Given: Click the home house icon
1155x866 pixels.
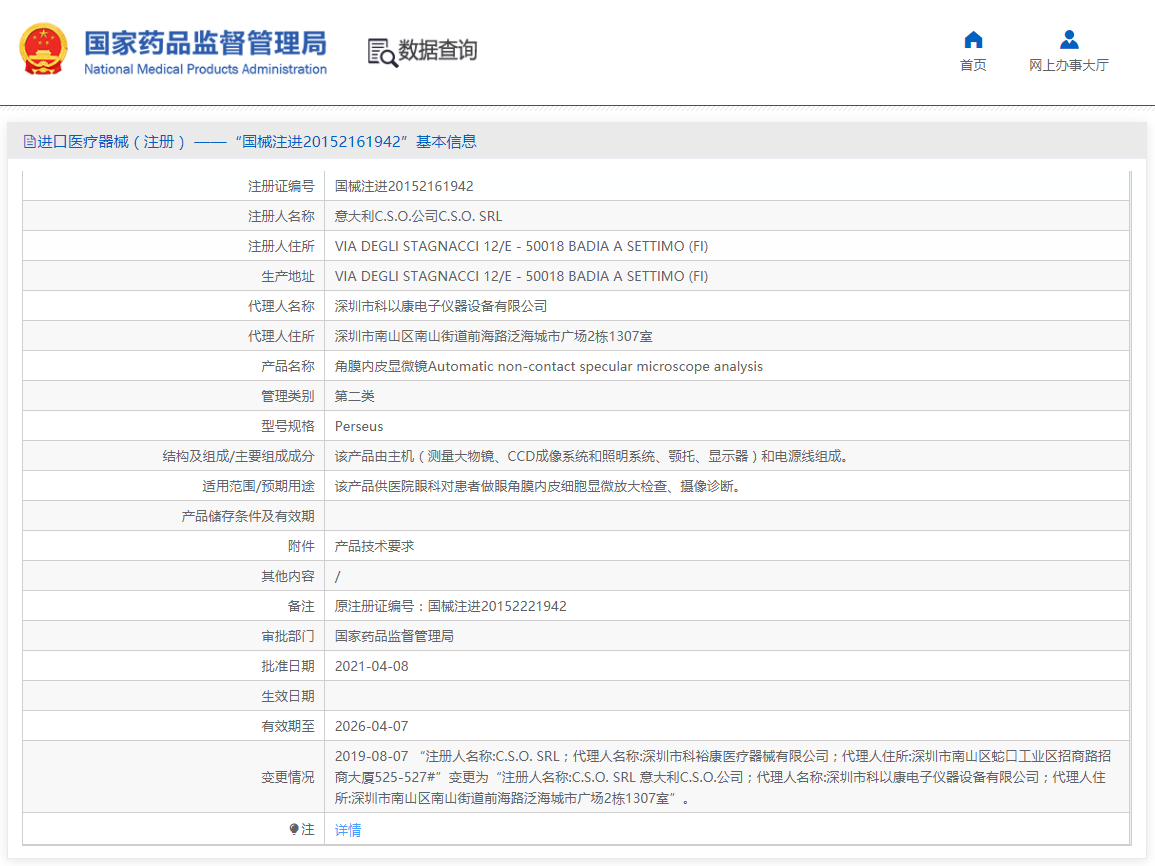Looking at the screenshot, I should (972, 40).
